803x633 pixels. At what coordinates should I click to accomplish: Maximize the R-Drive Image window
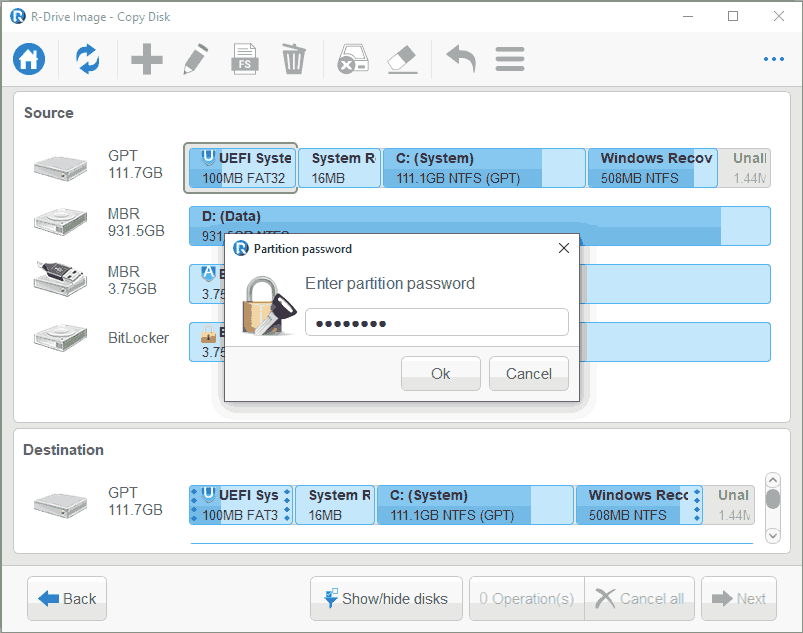pos(733,16)
